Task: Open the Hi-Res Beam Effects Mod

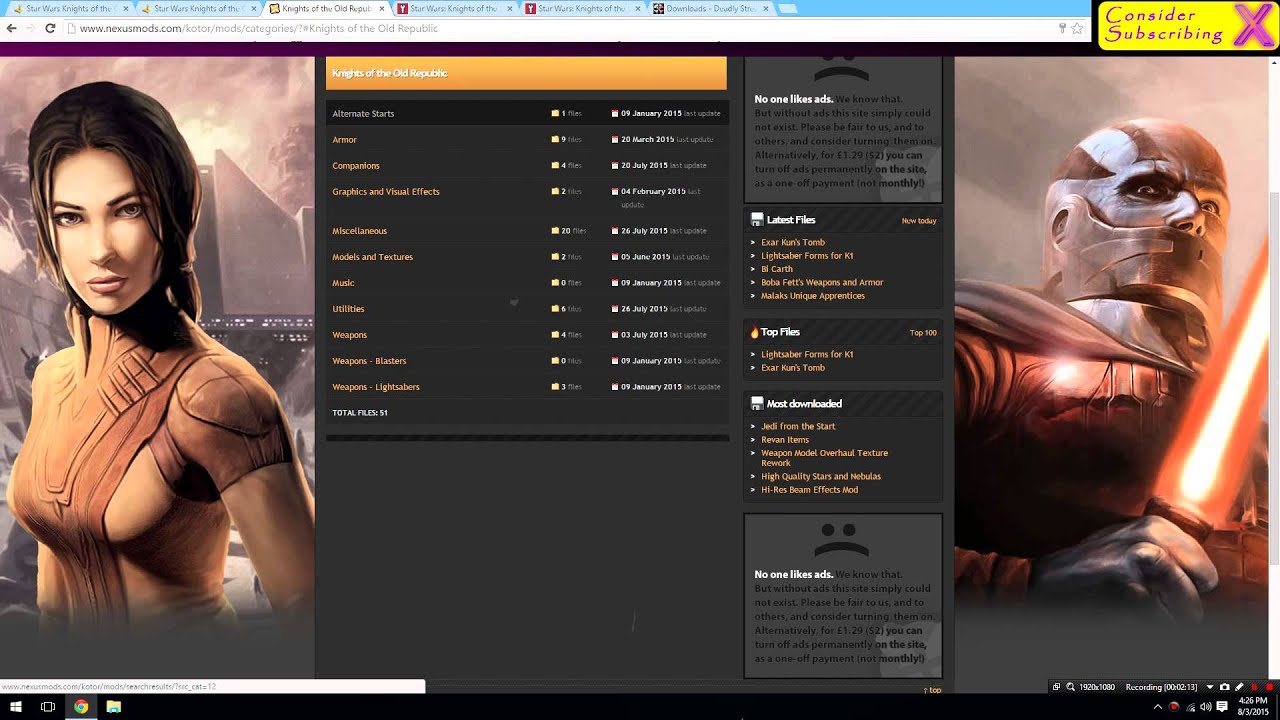Action: (x=809, y=490)
